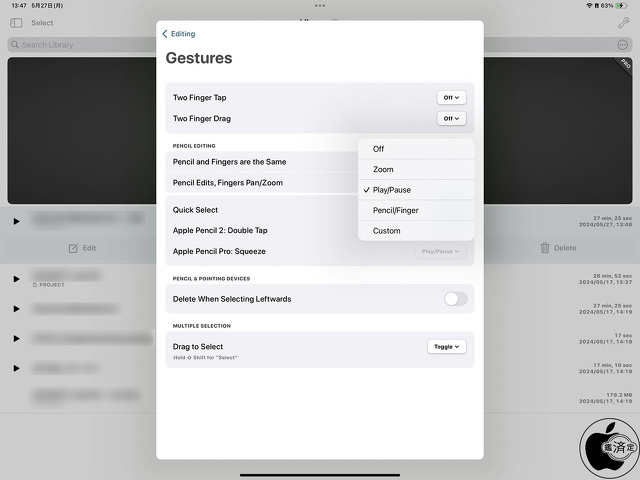Tap Edit for the selected recording
This screenshot has width=640, height=480.
[82, 248]
